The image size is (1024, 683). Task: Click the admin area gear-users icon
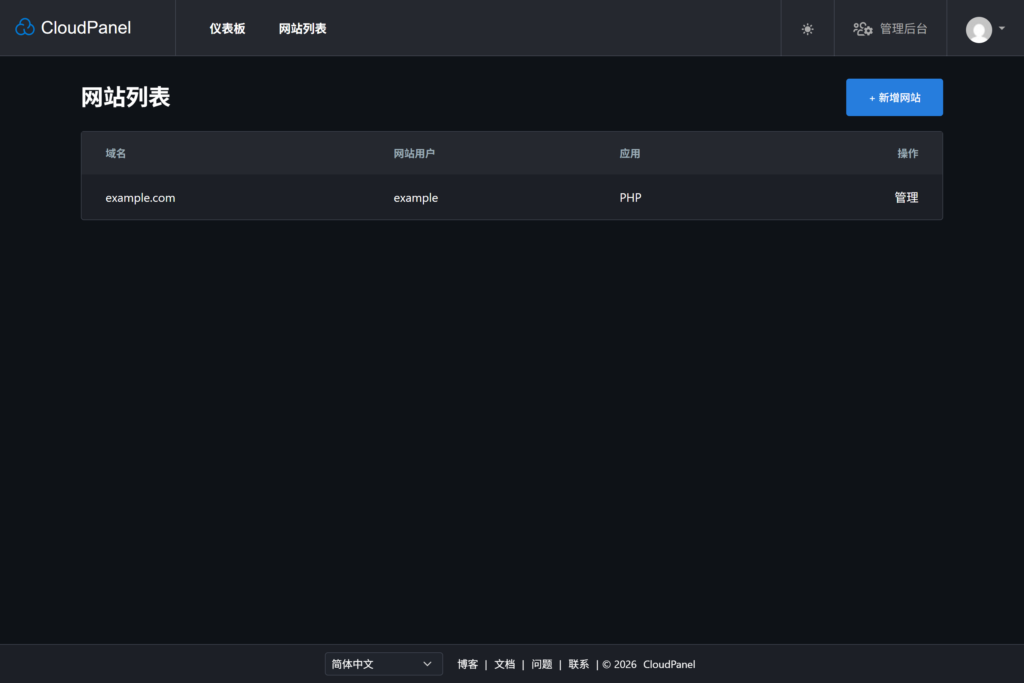pyautogui.click(x=863, y=29)
